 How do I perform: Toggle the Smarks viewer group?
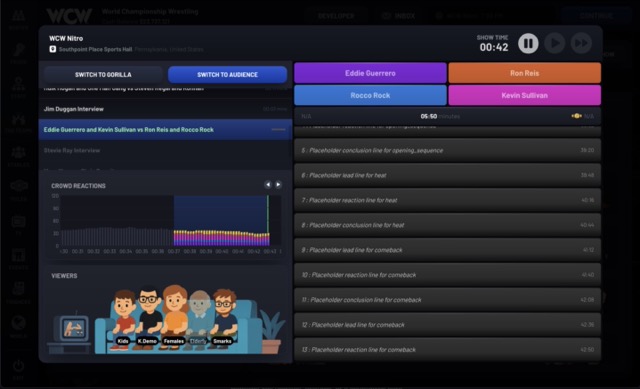tap(223, 318)
